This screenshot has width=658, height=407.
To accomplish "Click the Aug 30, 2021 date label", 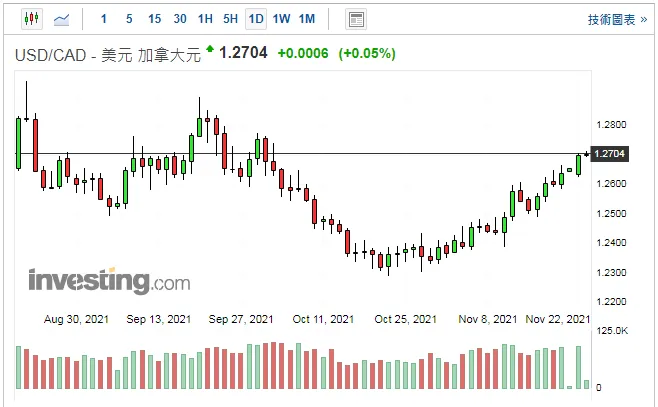I will pos(76,319).
